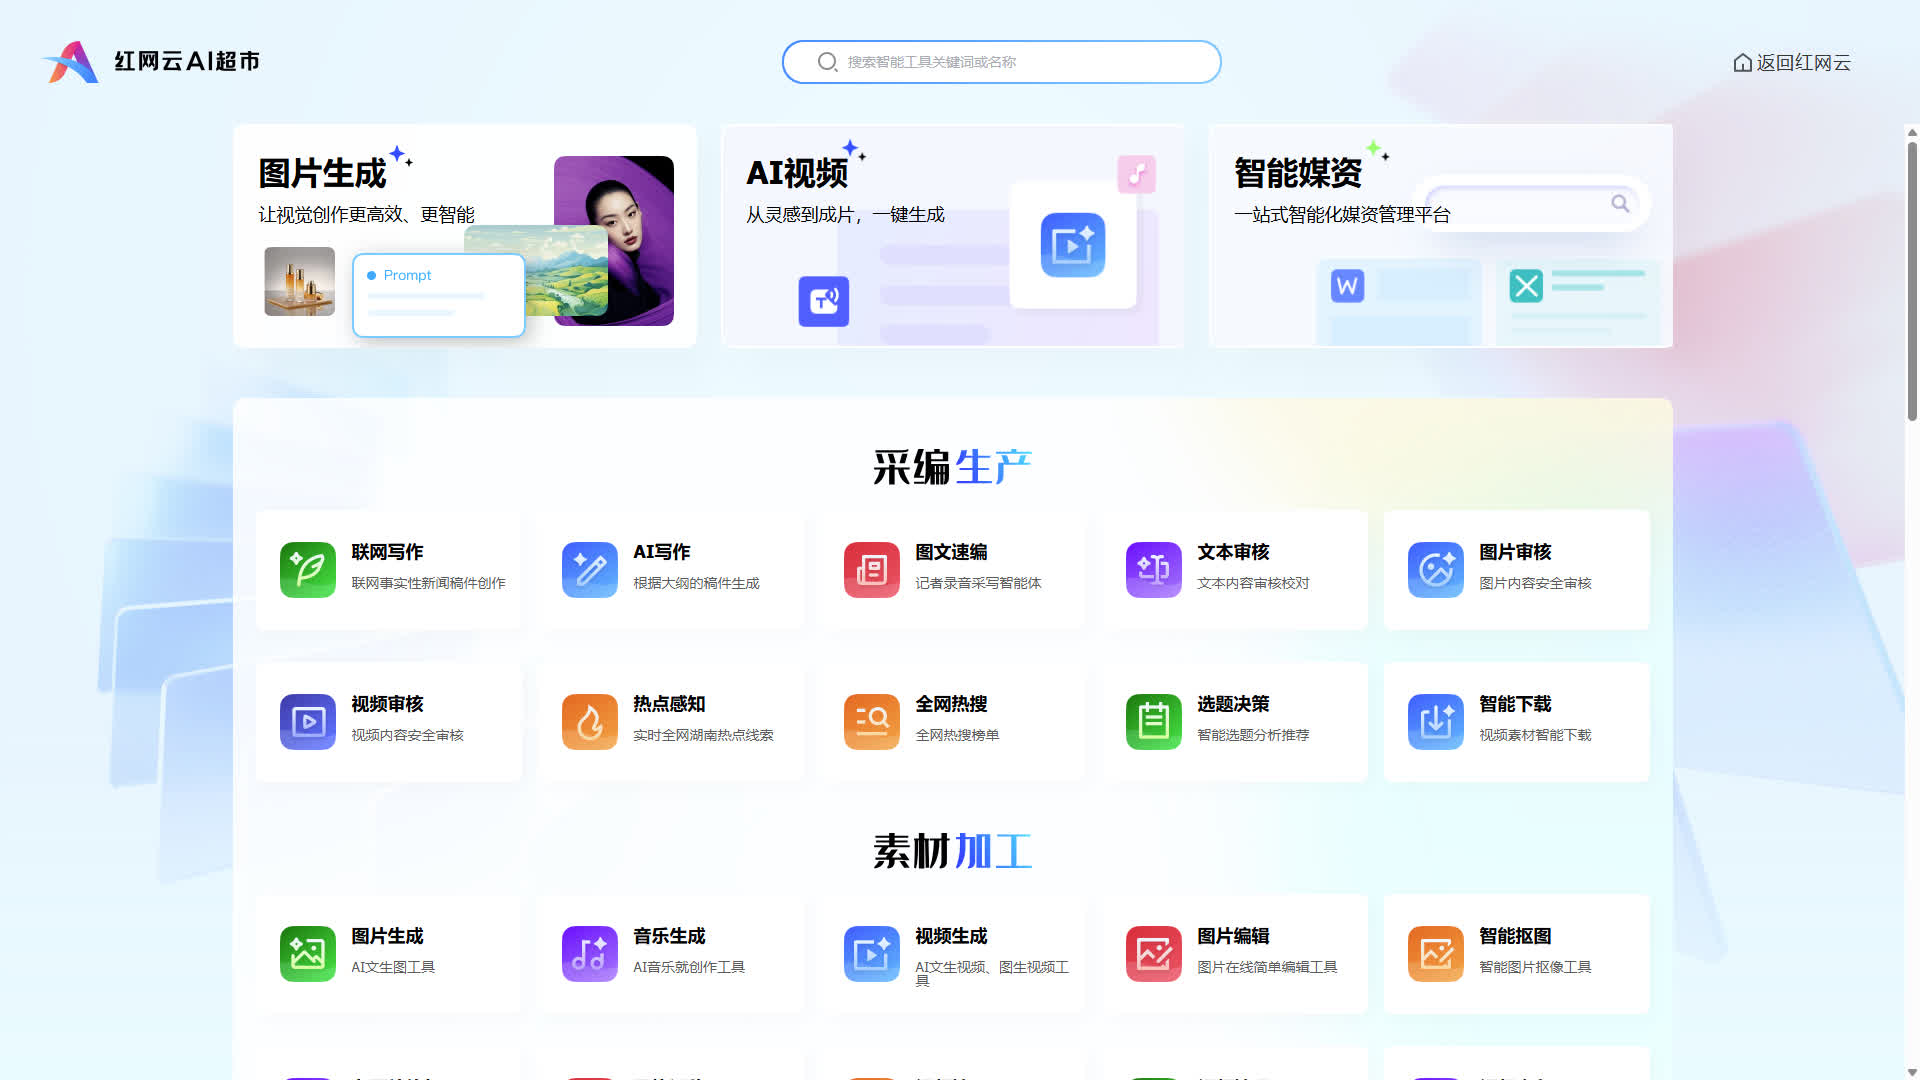Screen dimensions: 1920x1080
Task: Select the 热点感知 flame icon
Action: click(x=589, y=722)
